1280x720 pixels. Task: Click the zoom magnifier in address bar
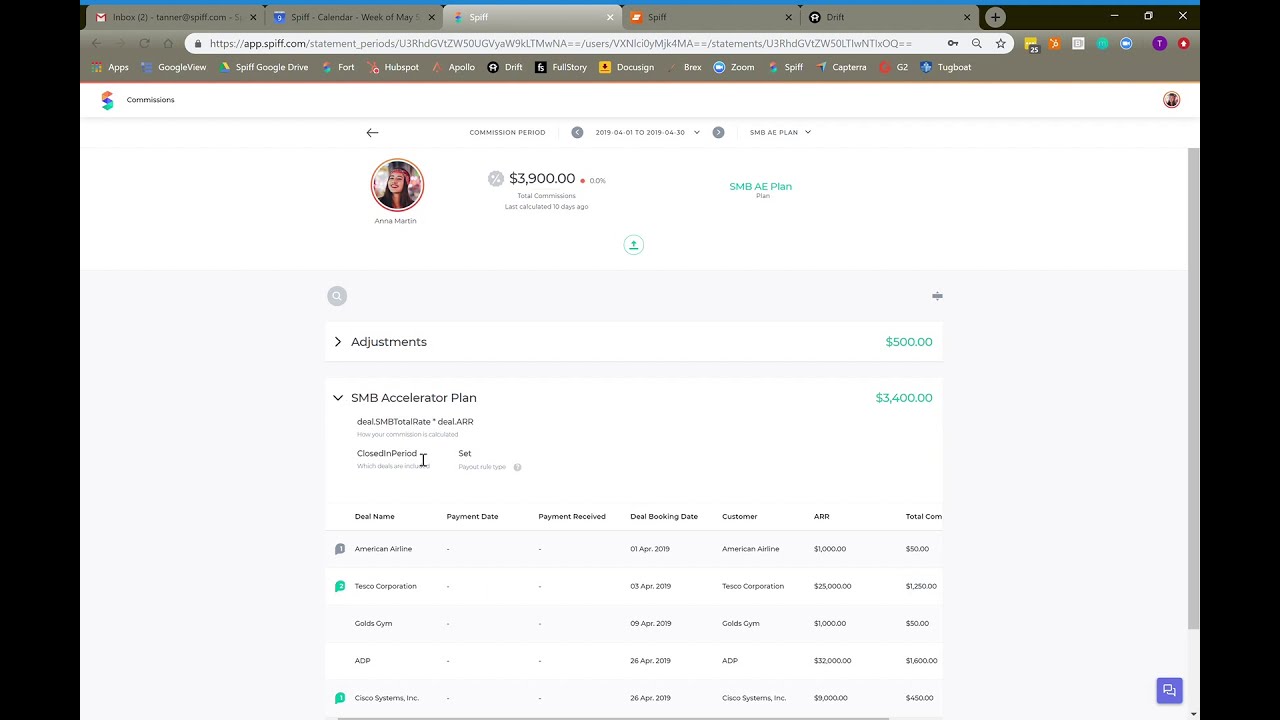[x=976, y=44]
